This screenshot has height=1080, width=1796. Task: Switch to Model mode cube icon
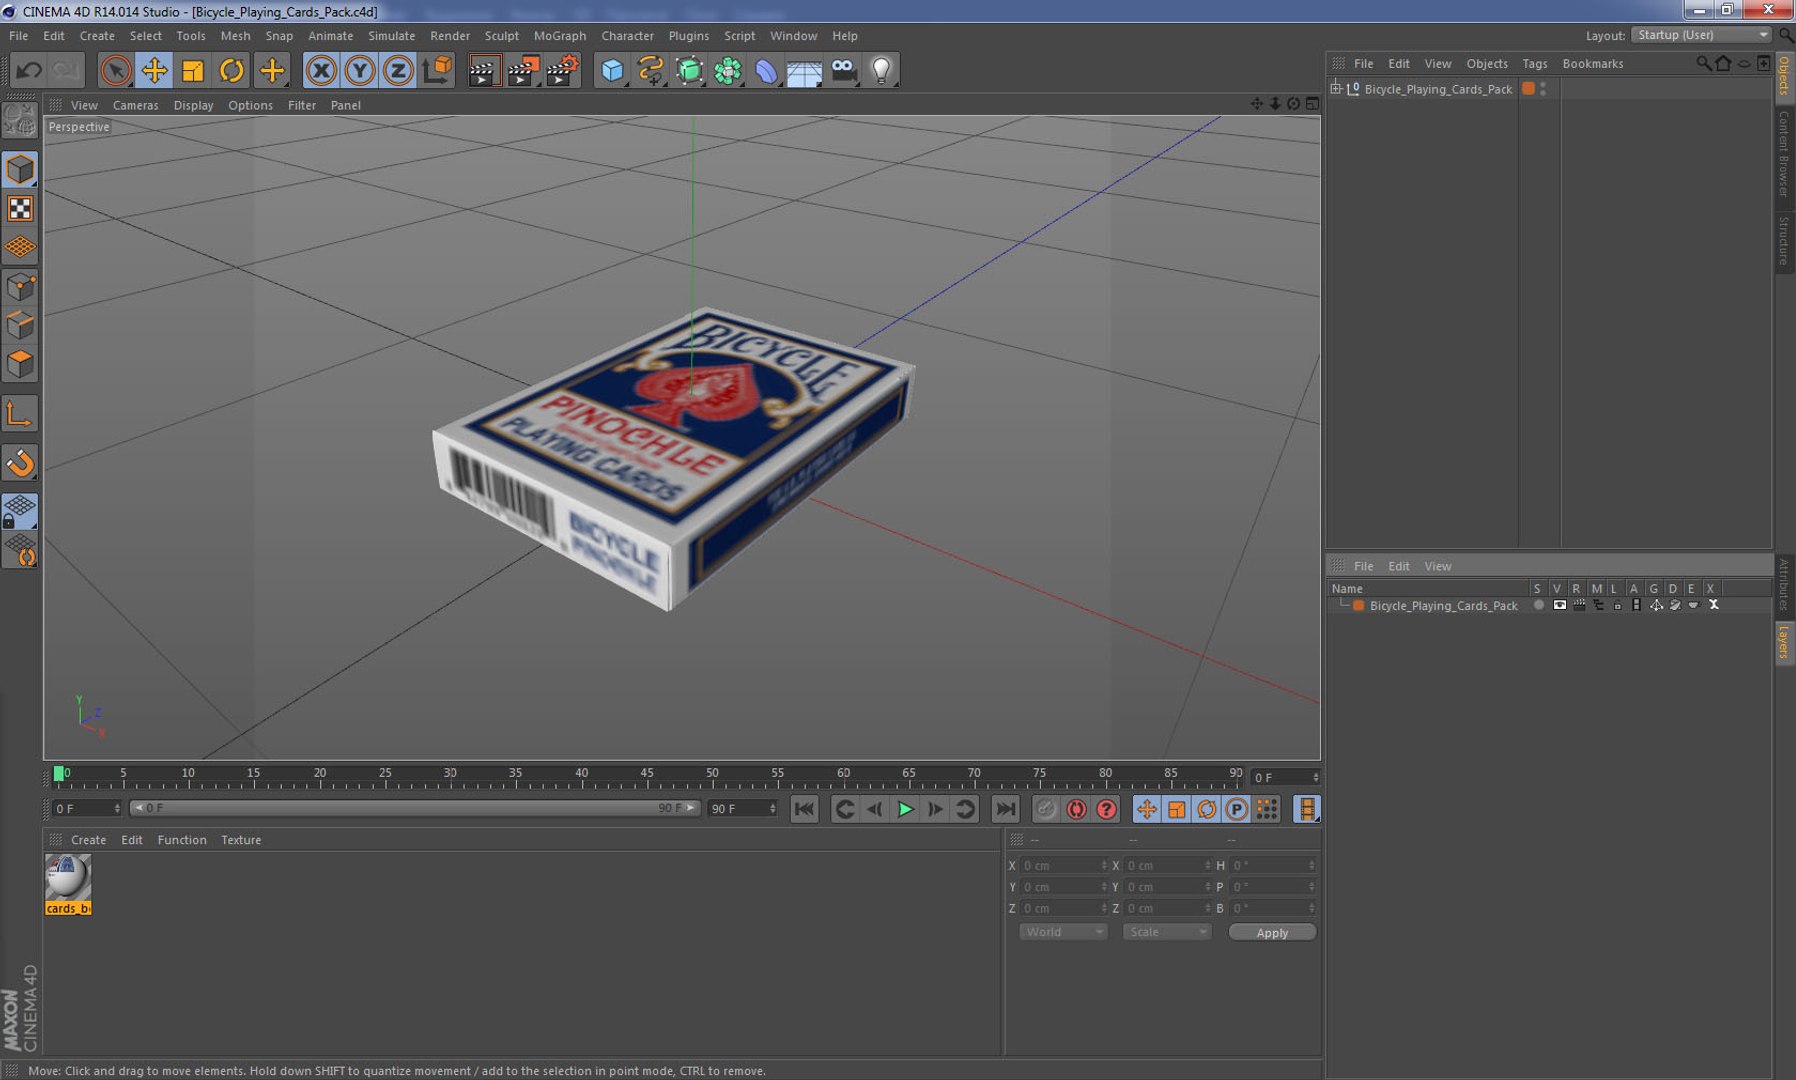tap(20, 169)
